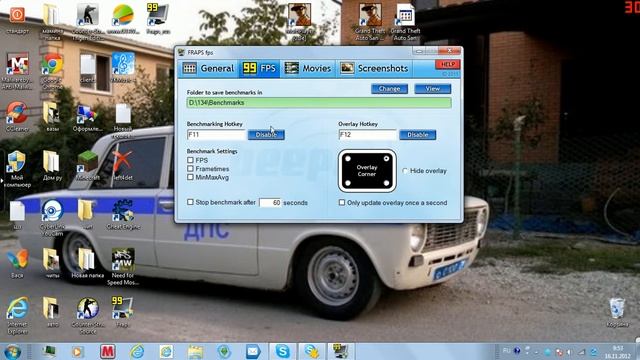Select the Hide overlay radio option
The height and width of the screenshot is (360, 640).
(x=405, y=171)
